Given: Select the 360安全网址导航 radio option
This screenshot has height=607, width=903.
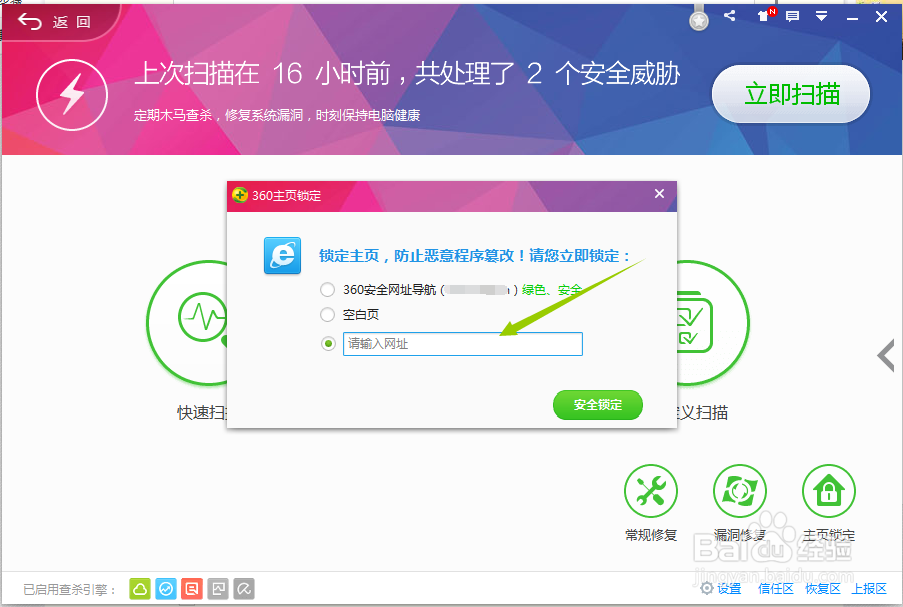Looking at the screenshot, I should [x=328, y=289].
